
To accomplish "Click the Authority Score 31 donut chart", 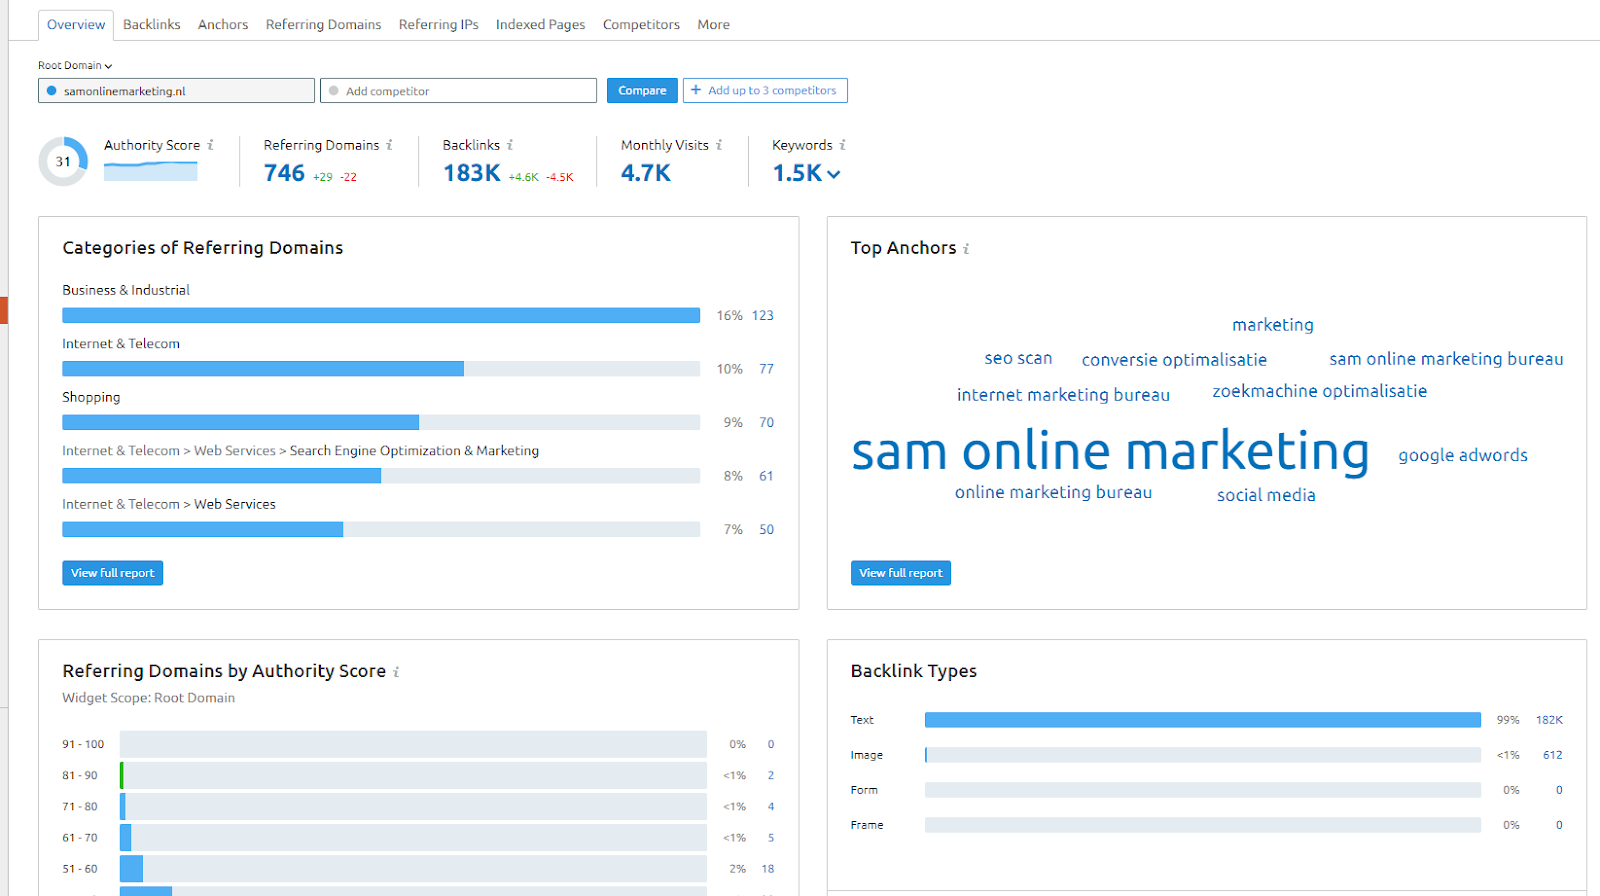I will (x=63, y=162).
